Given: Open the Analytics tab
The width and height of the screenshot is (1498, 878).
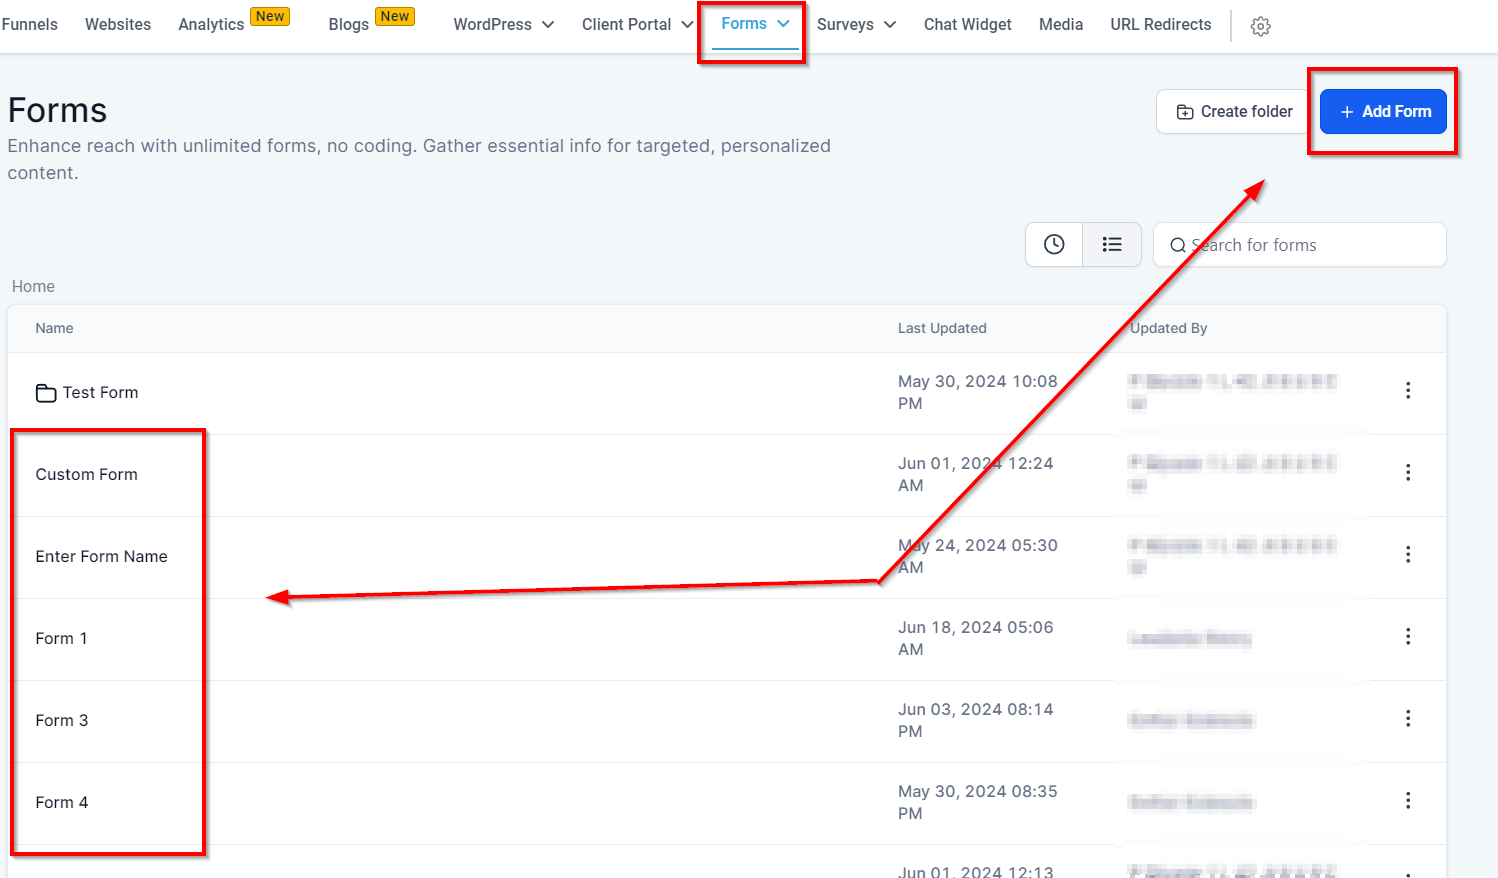Looking at the screenshot, I should click(x=211, y=24).
